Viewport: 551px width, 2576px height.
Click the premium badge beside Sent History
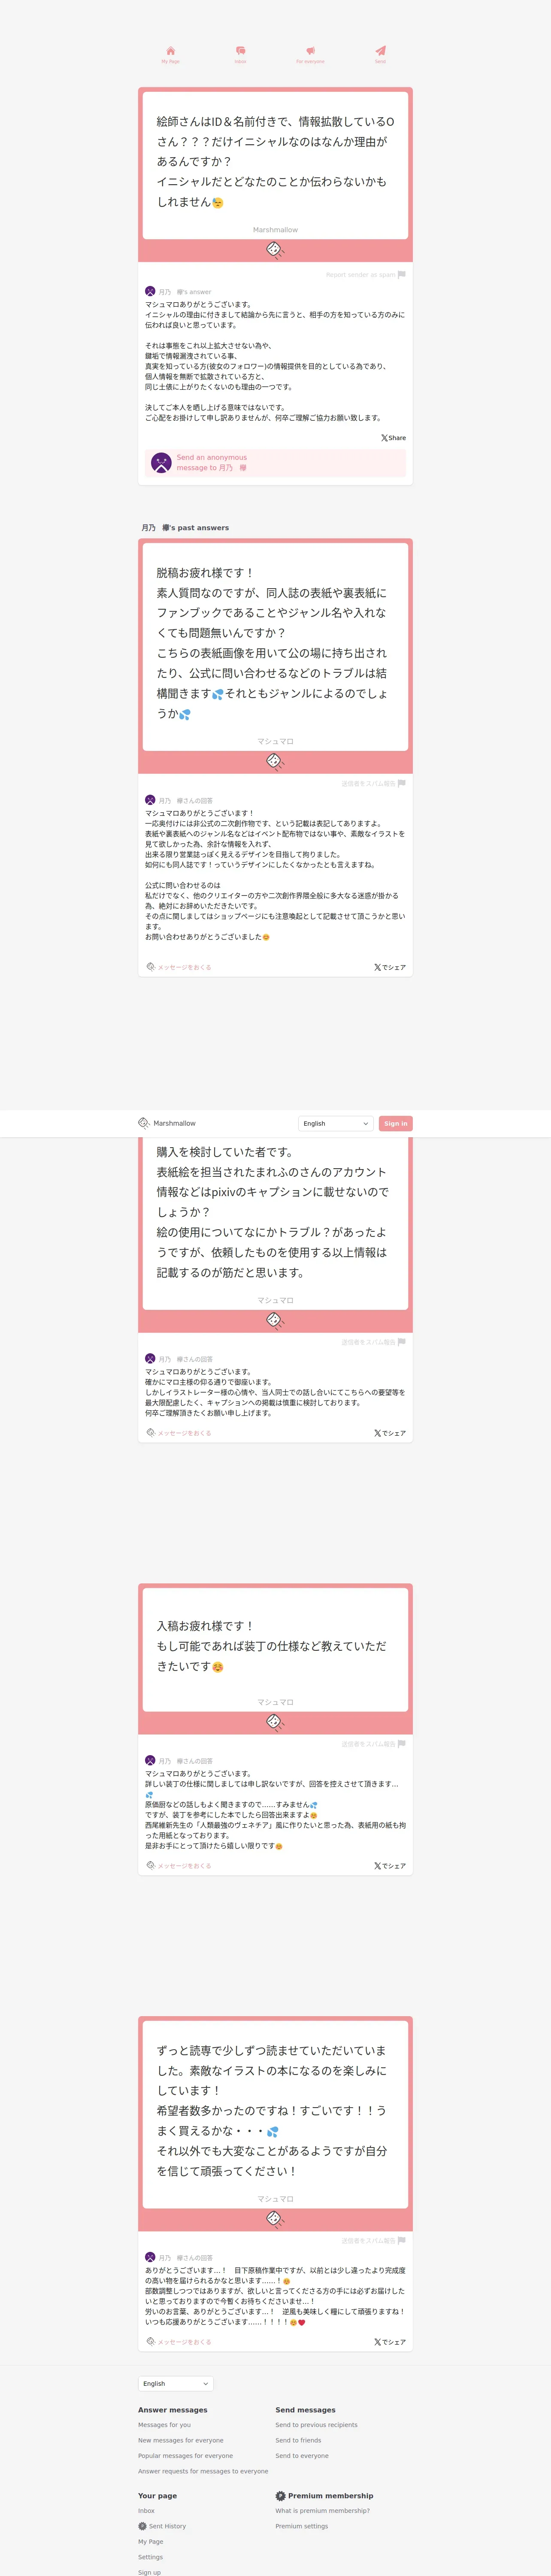(142, 2526)
